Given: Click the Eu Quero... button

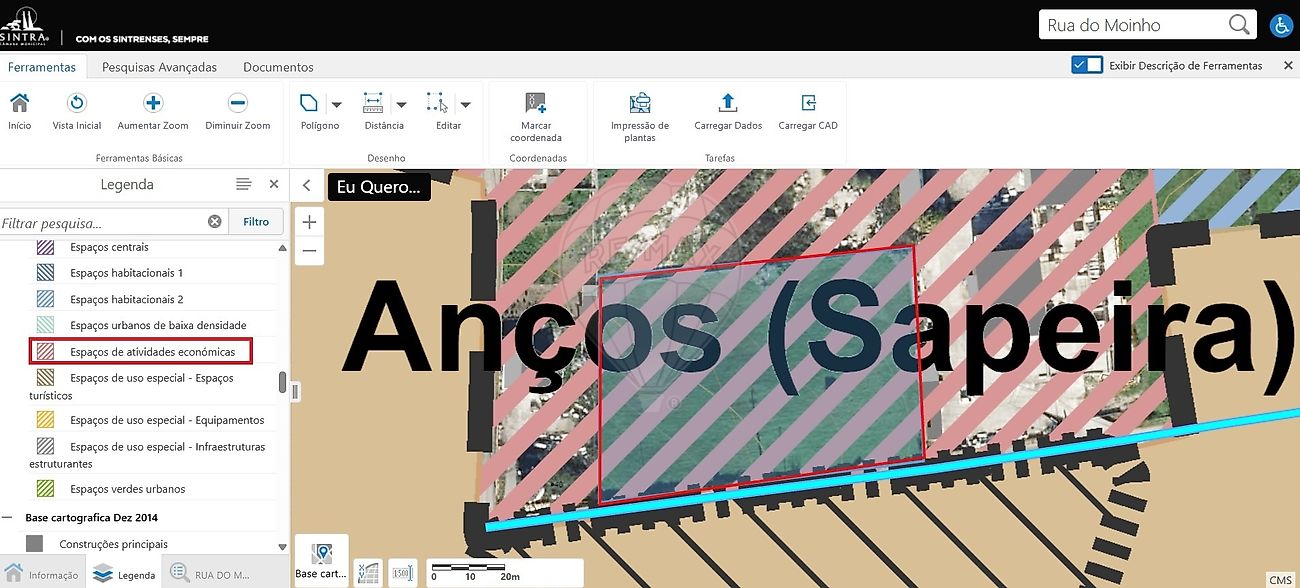Looking at the screenshot, I should point(379,187).
